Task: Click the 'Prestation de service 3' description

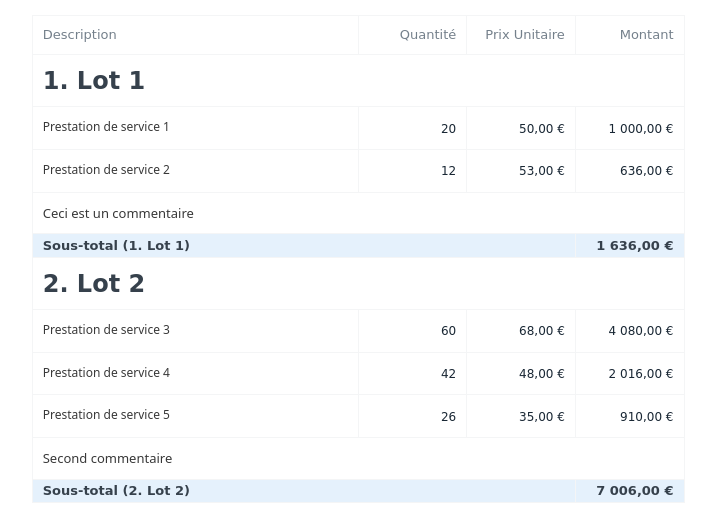Action: coord(106,330)
